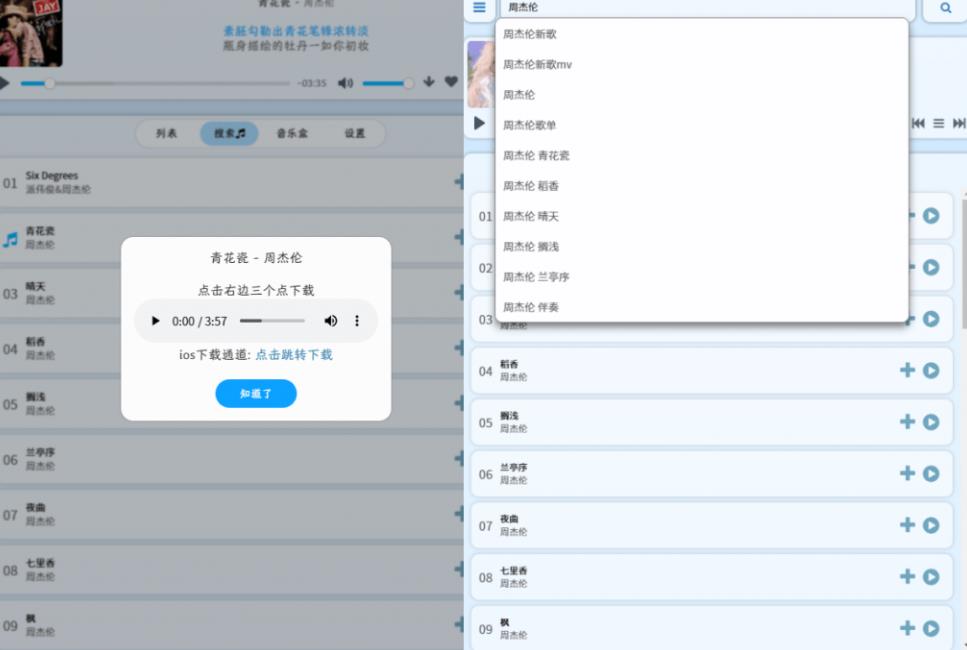Dismiss the dialog with 知道了 button
The image size is (967, 650).
click(x=256, y=393)
